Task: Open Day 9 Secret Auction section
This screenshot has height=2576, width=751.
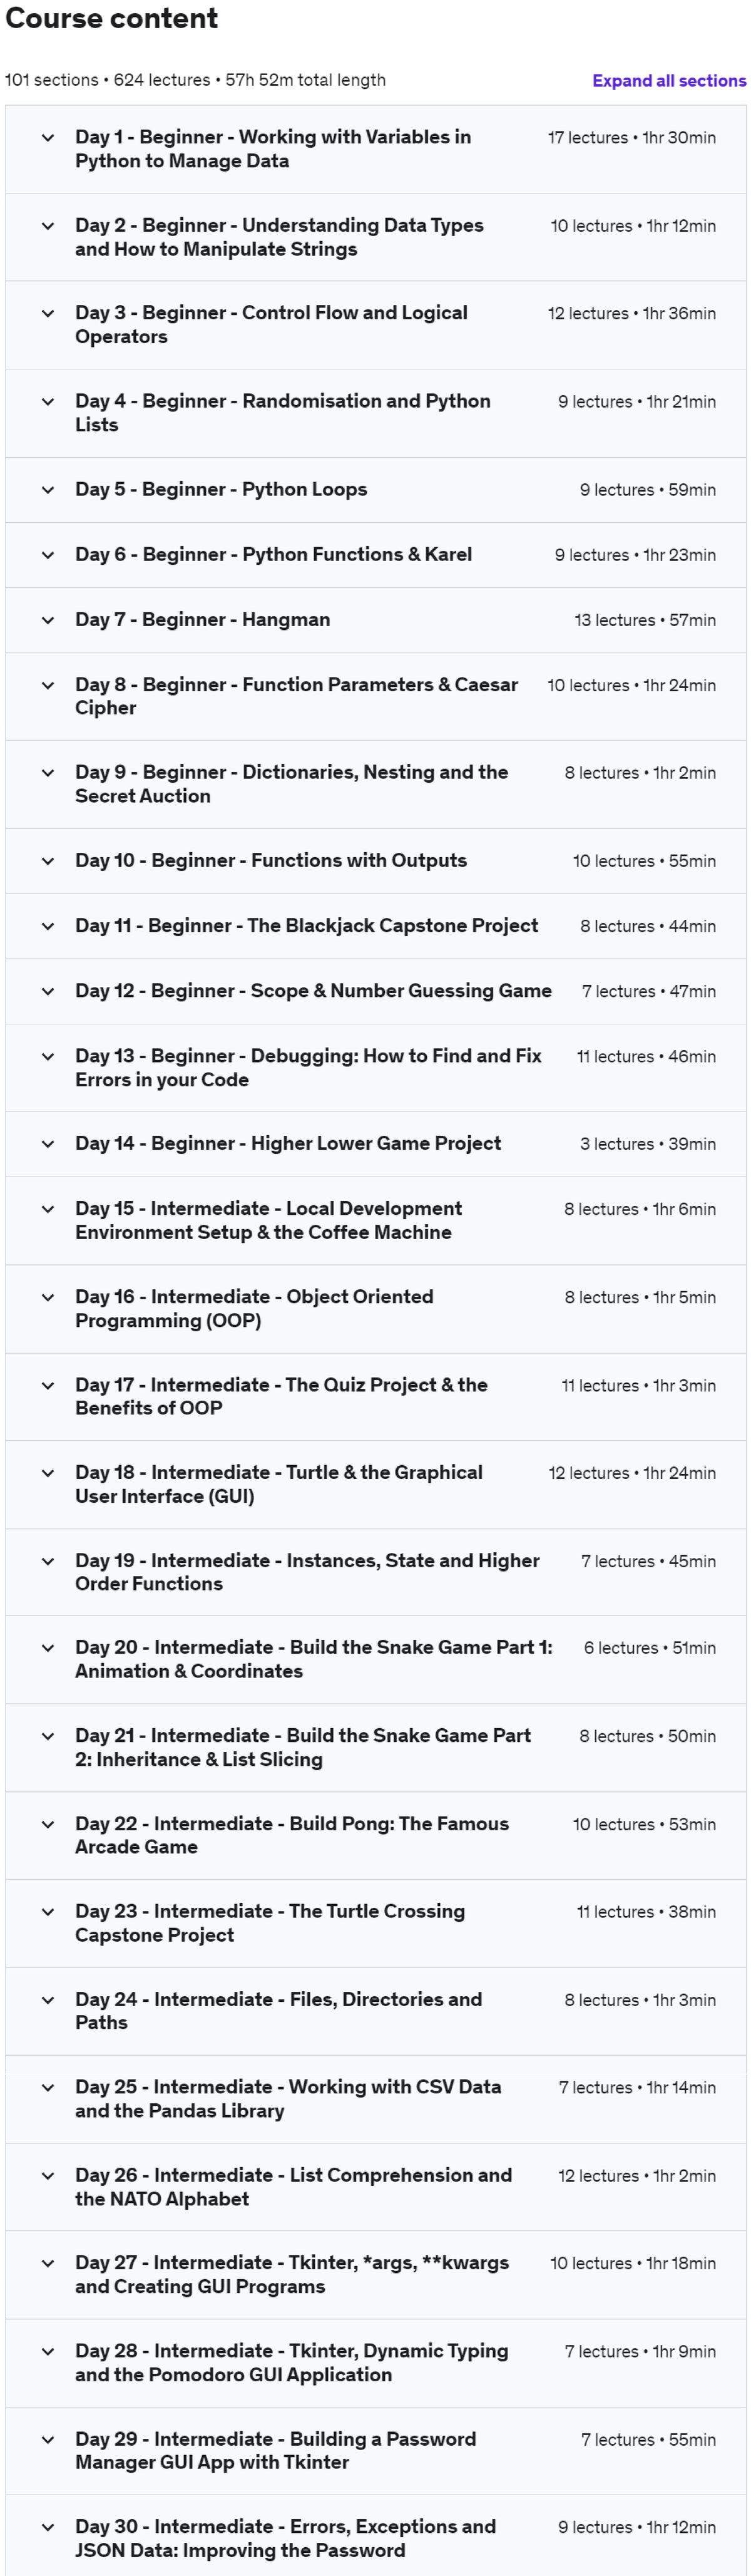Action: pyautogui.click(x=291, y=784)
